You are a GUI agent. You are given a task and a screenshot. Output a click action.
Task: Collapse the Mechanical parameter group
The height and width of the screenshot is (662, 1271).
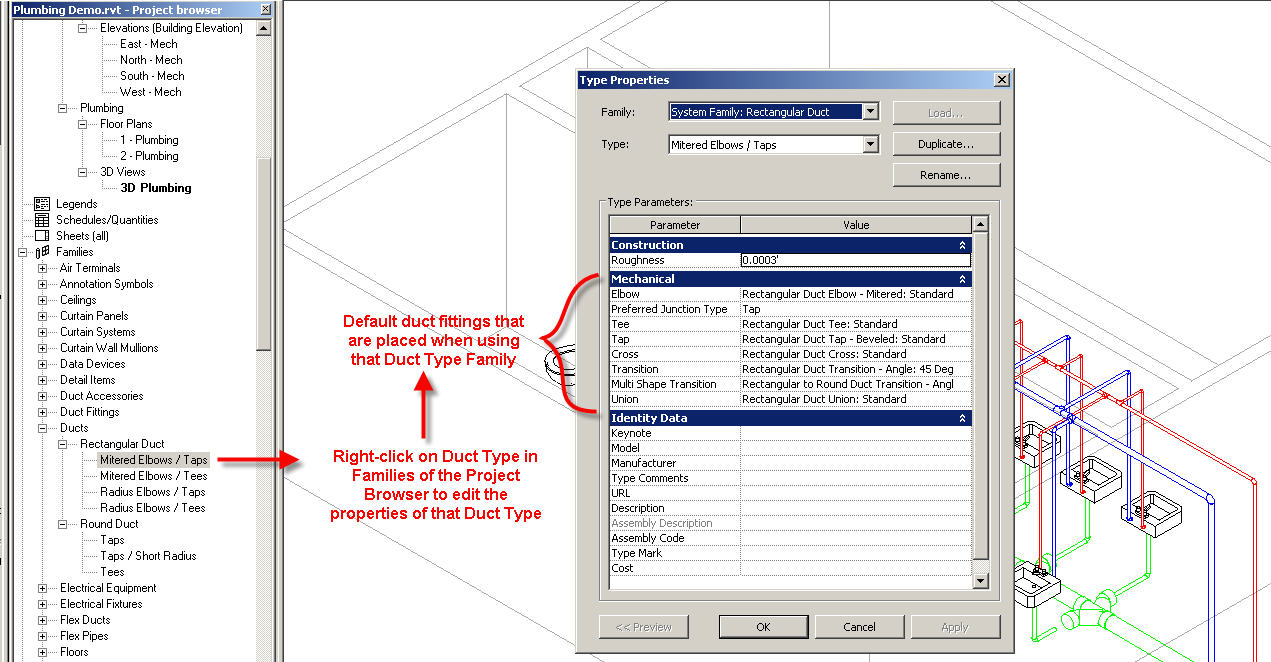coord(963,279)
